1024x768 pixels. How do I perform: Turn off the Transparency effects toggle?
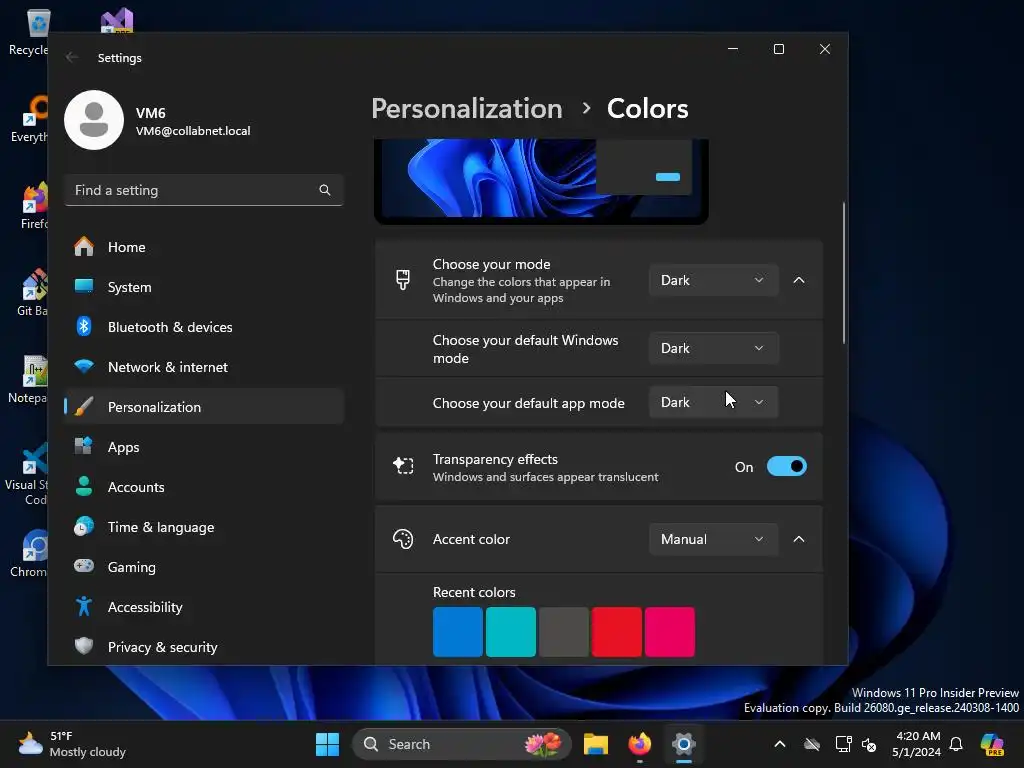pyautogui.click(x=786, y=466)
